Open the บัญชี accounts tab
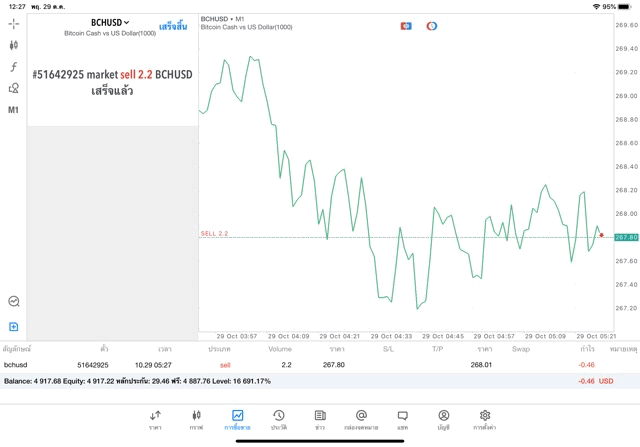 tap(444, 420)
